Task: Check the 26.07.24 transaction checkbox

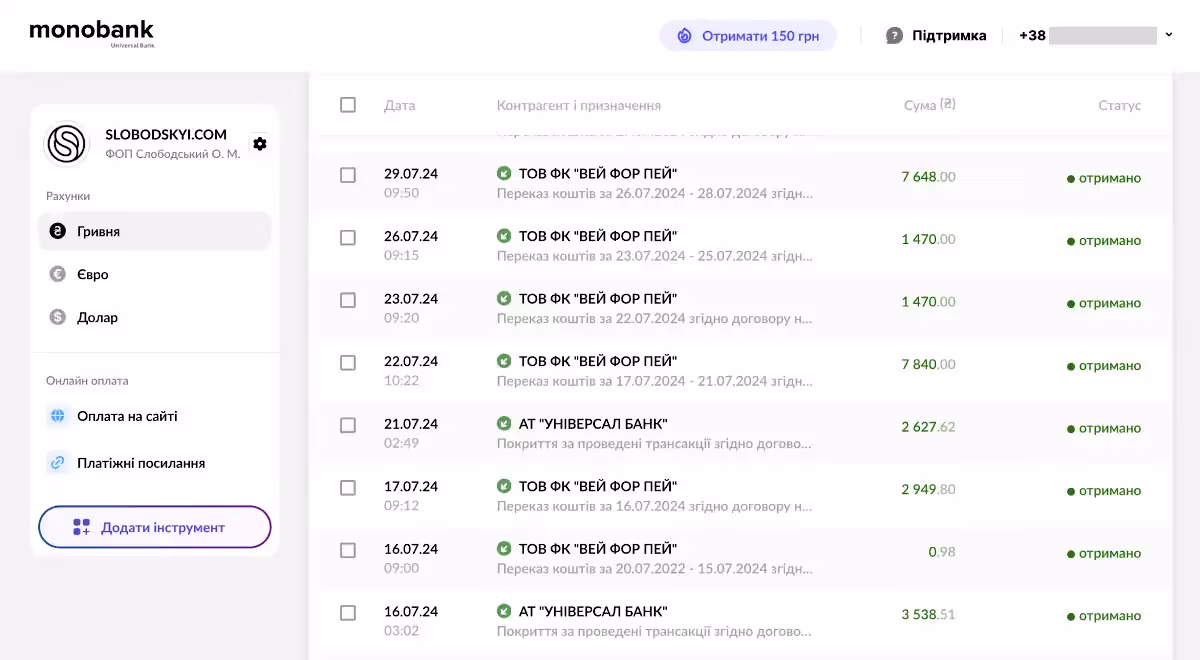Action: click(x=348, y=238)
